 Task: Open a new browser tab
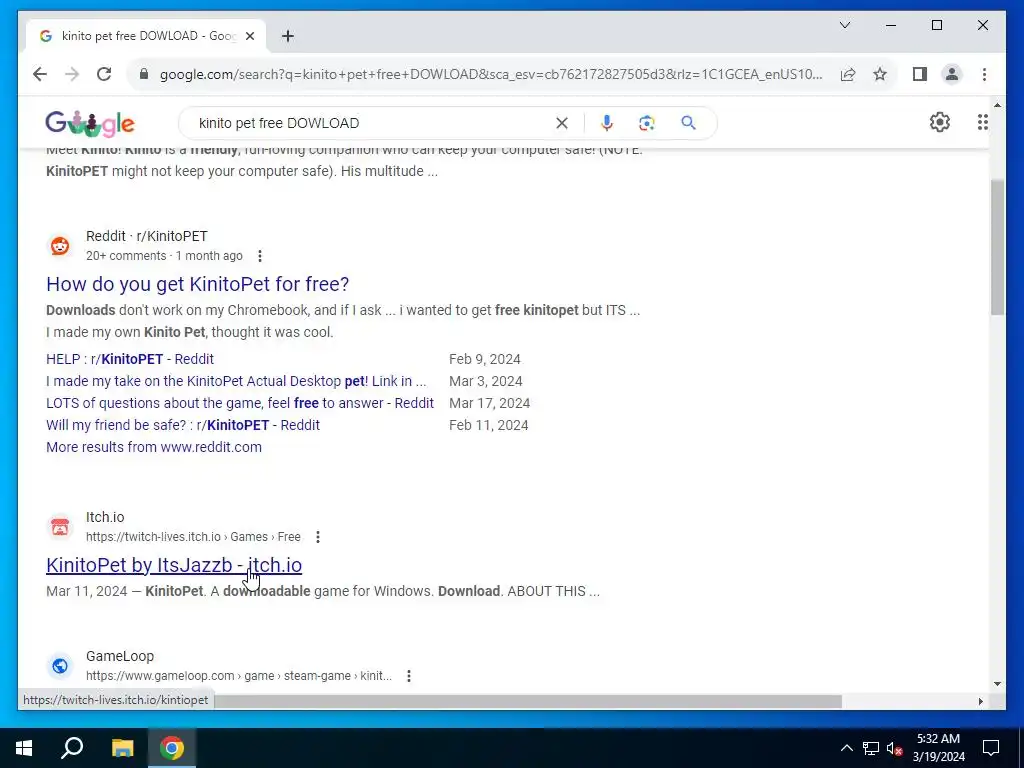[287, 36]
